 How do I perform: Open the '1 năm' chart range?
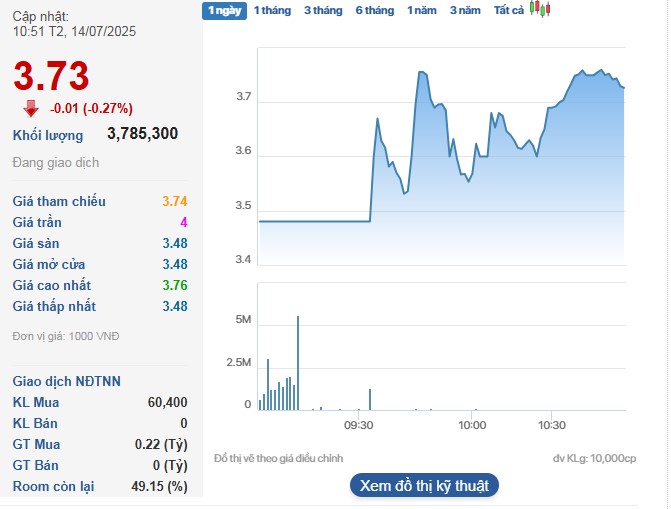pyautogui.click(x=421, y=10)
